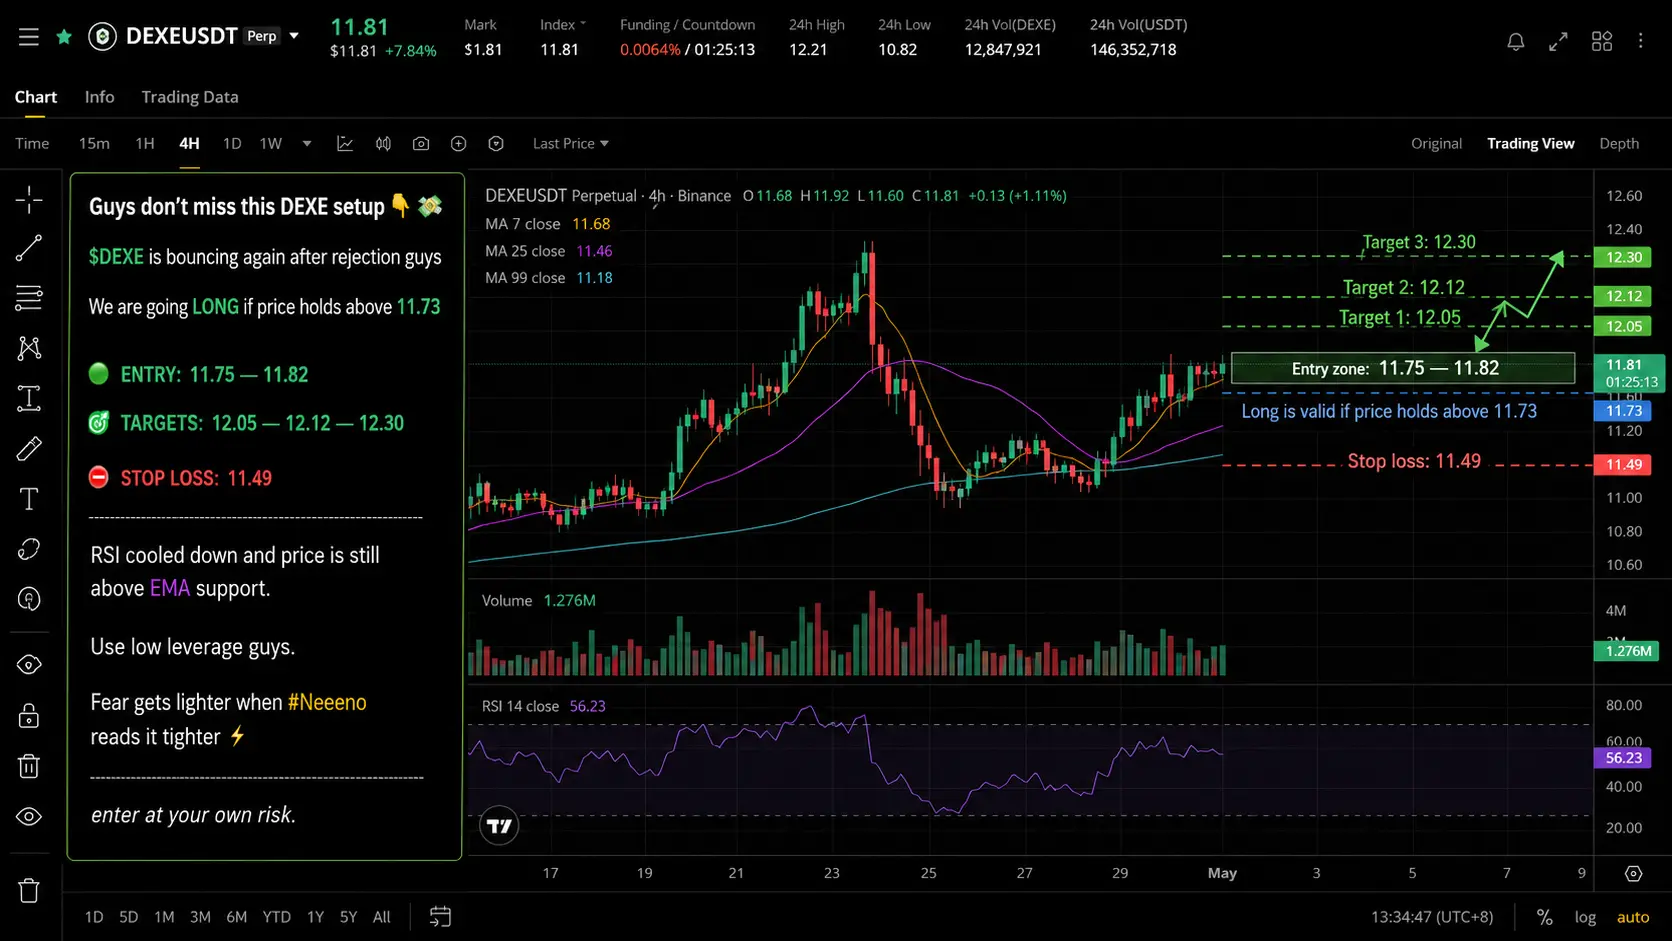Open chart settings gear on time axis
The image size is (1672, 941).
pyautogui.click(x=1633, y=873)
